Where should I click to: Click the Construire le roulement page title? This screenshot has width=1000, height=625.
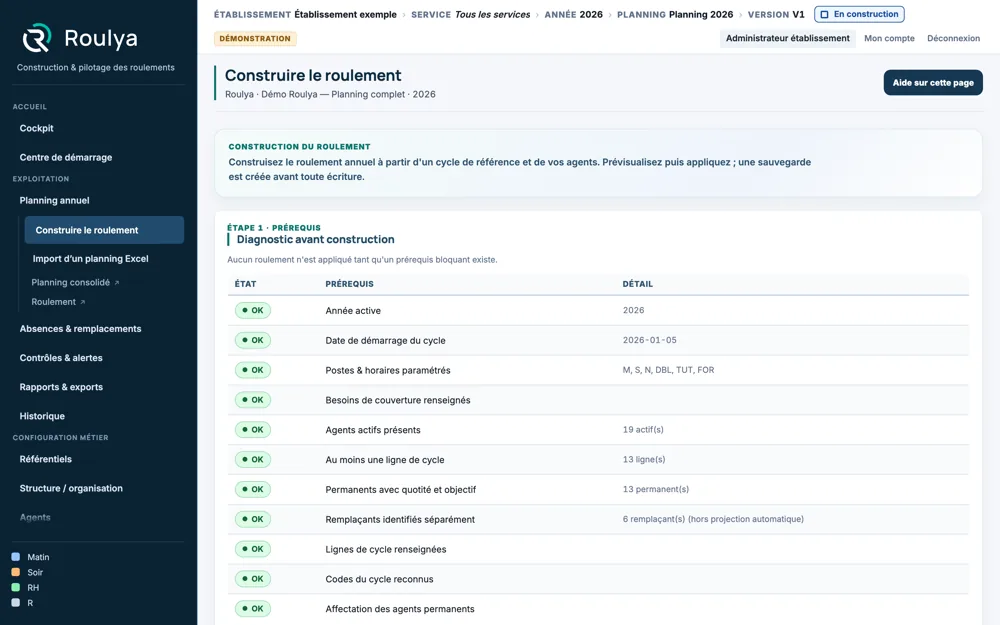(x=313, y=75)
